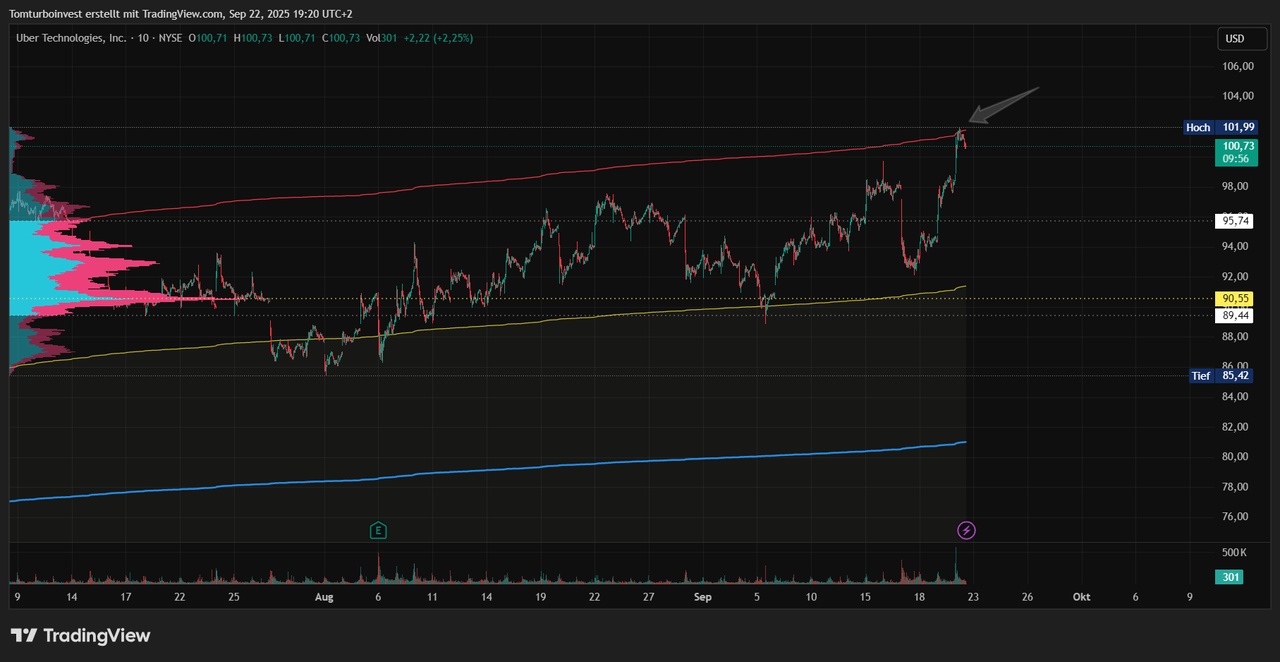Viewport: 1280px width, 662px height.
Task: Click the Aug label on time axis
Action: pyautogui.click(x=323, y=597)
